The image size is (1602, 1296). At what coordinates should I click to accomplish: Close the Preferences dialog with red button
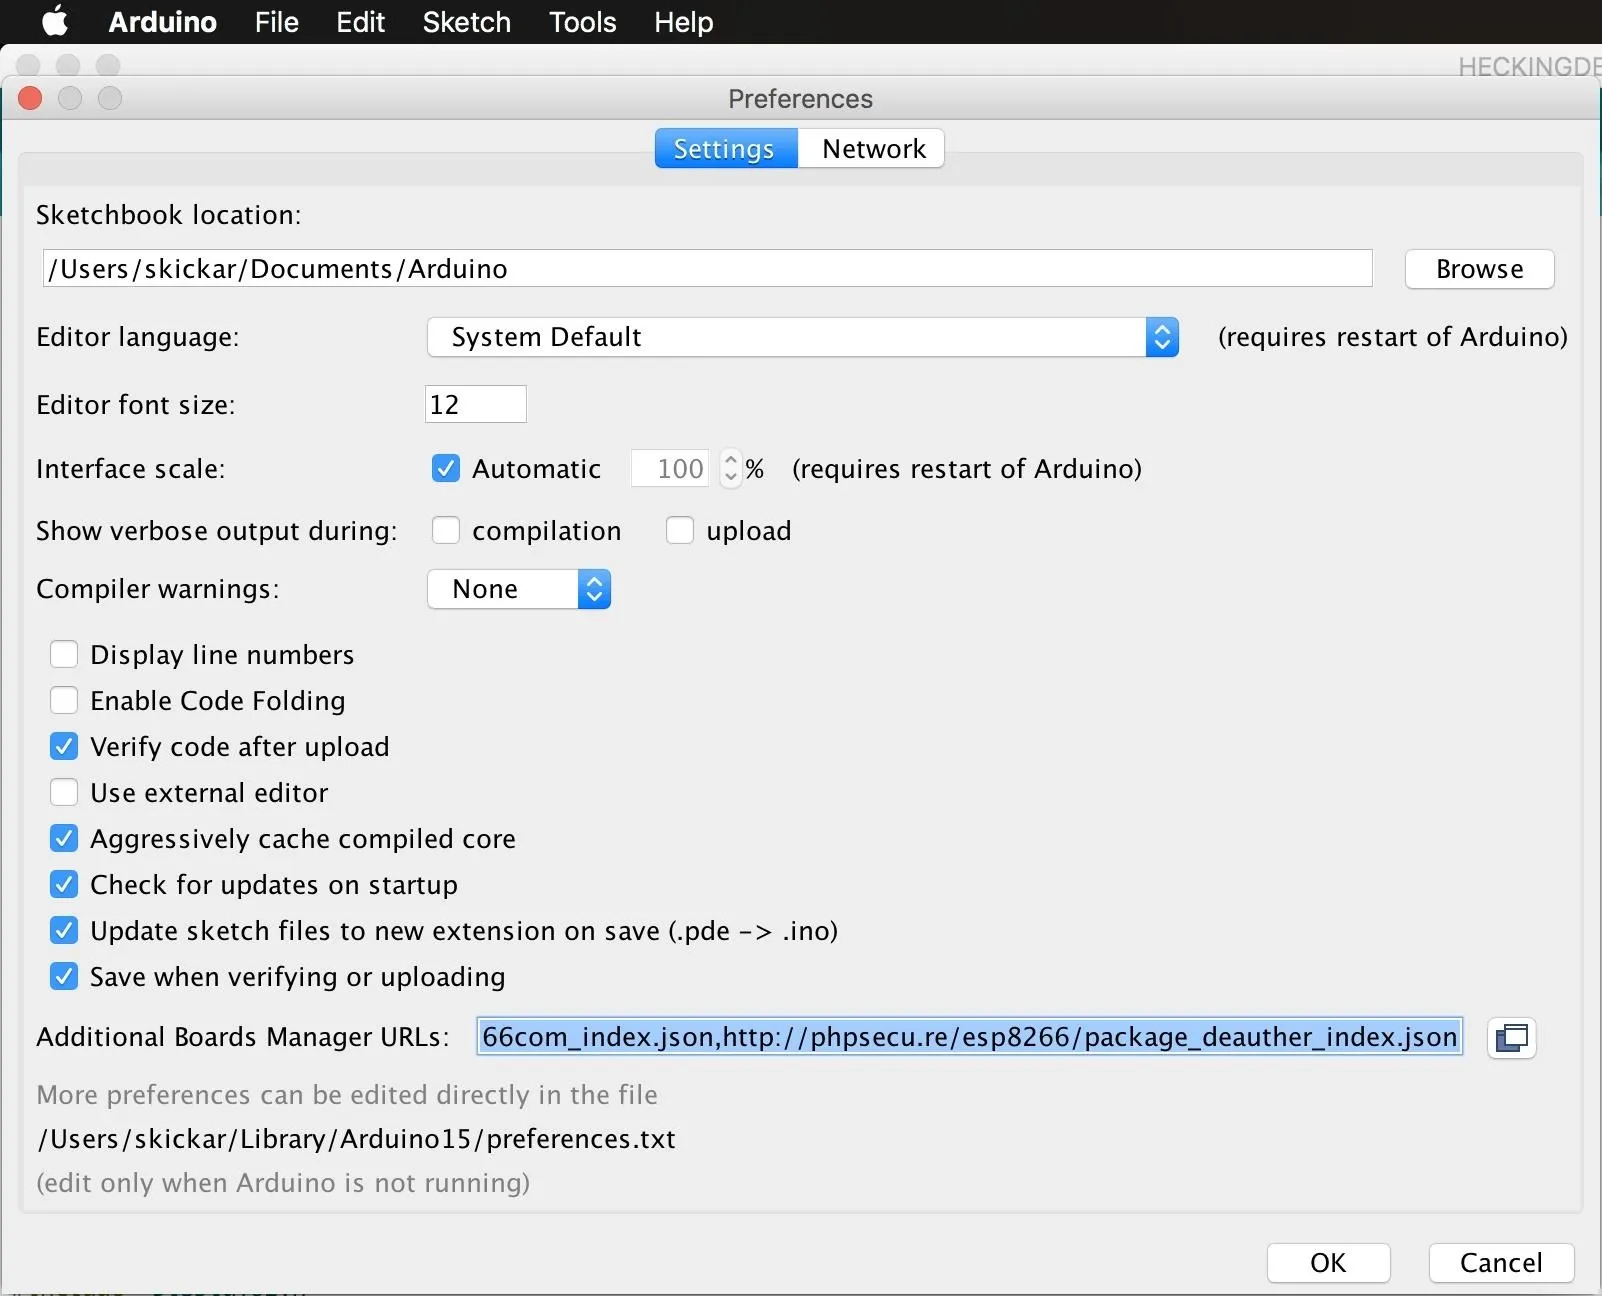coord(30,98)
